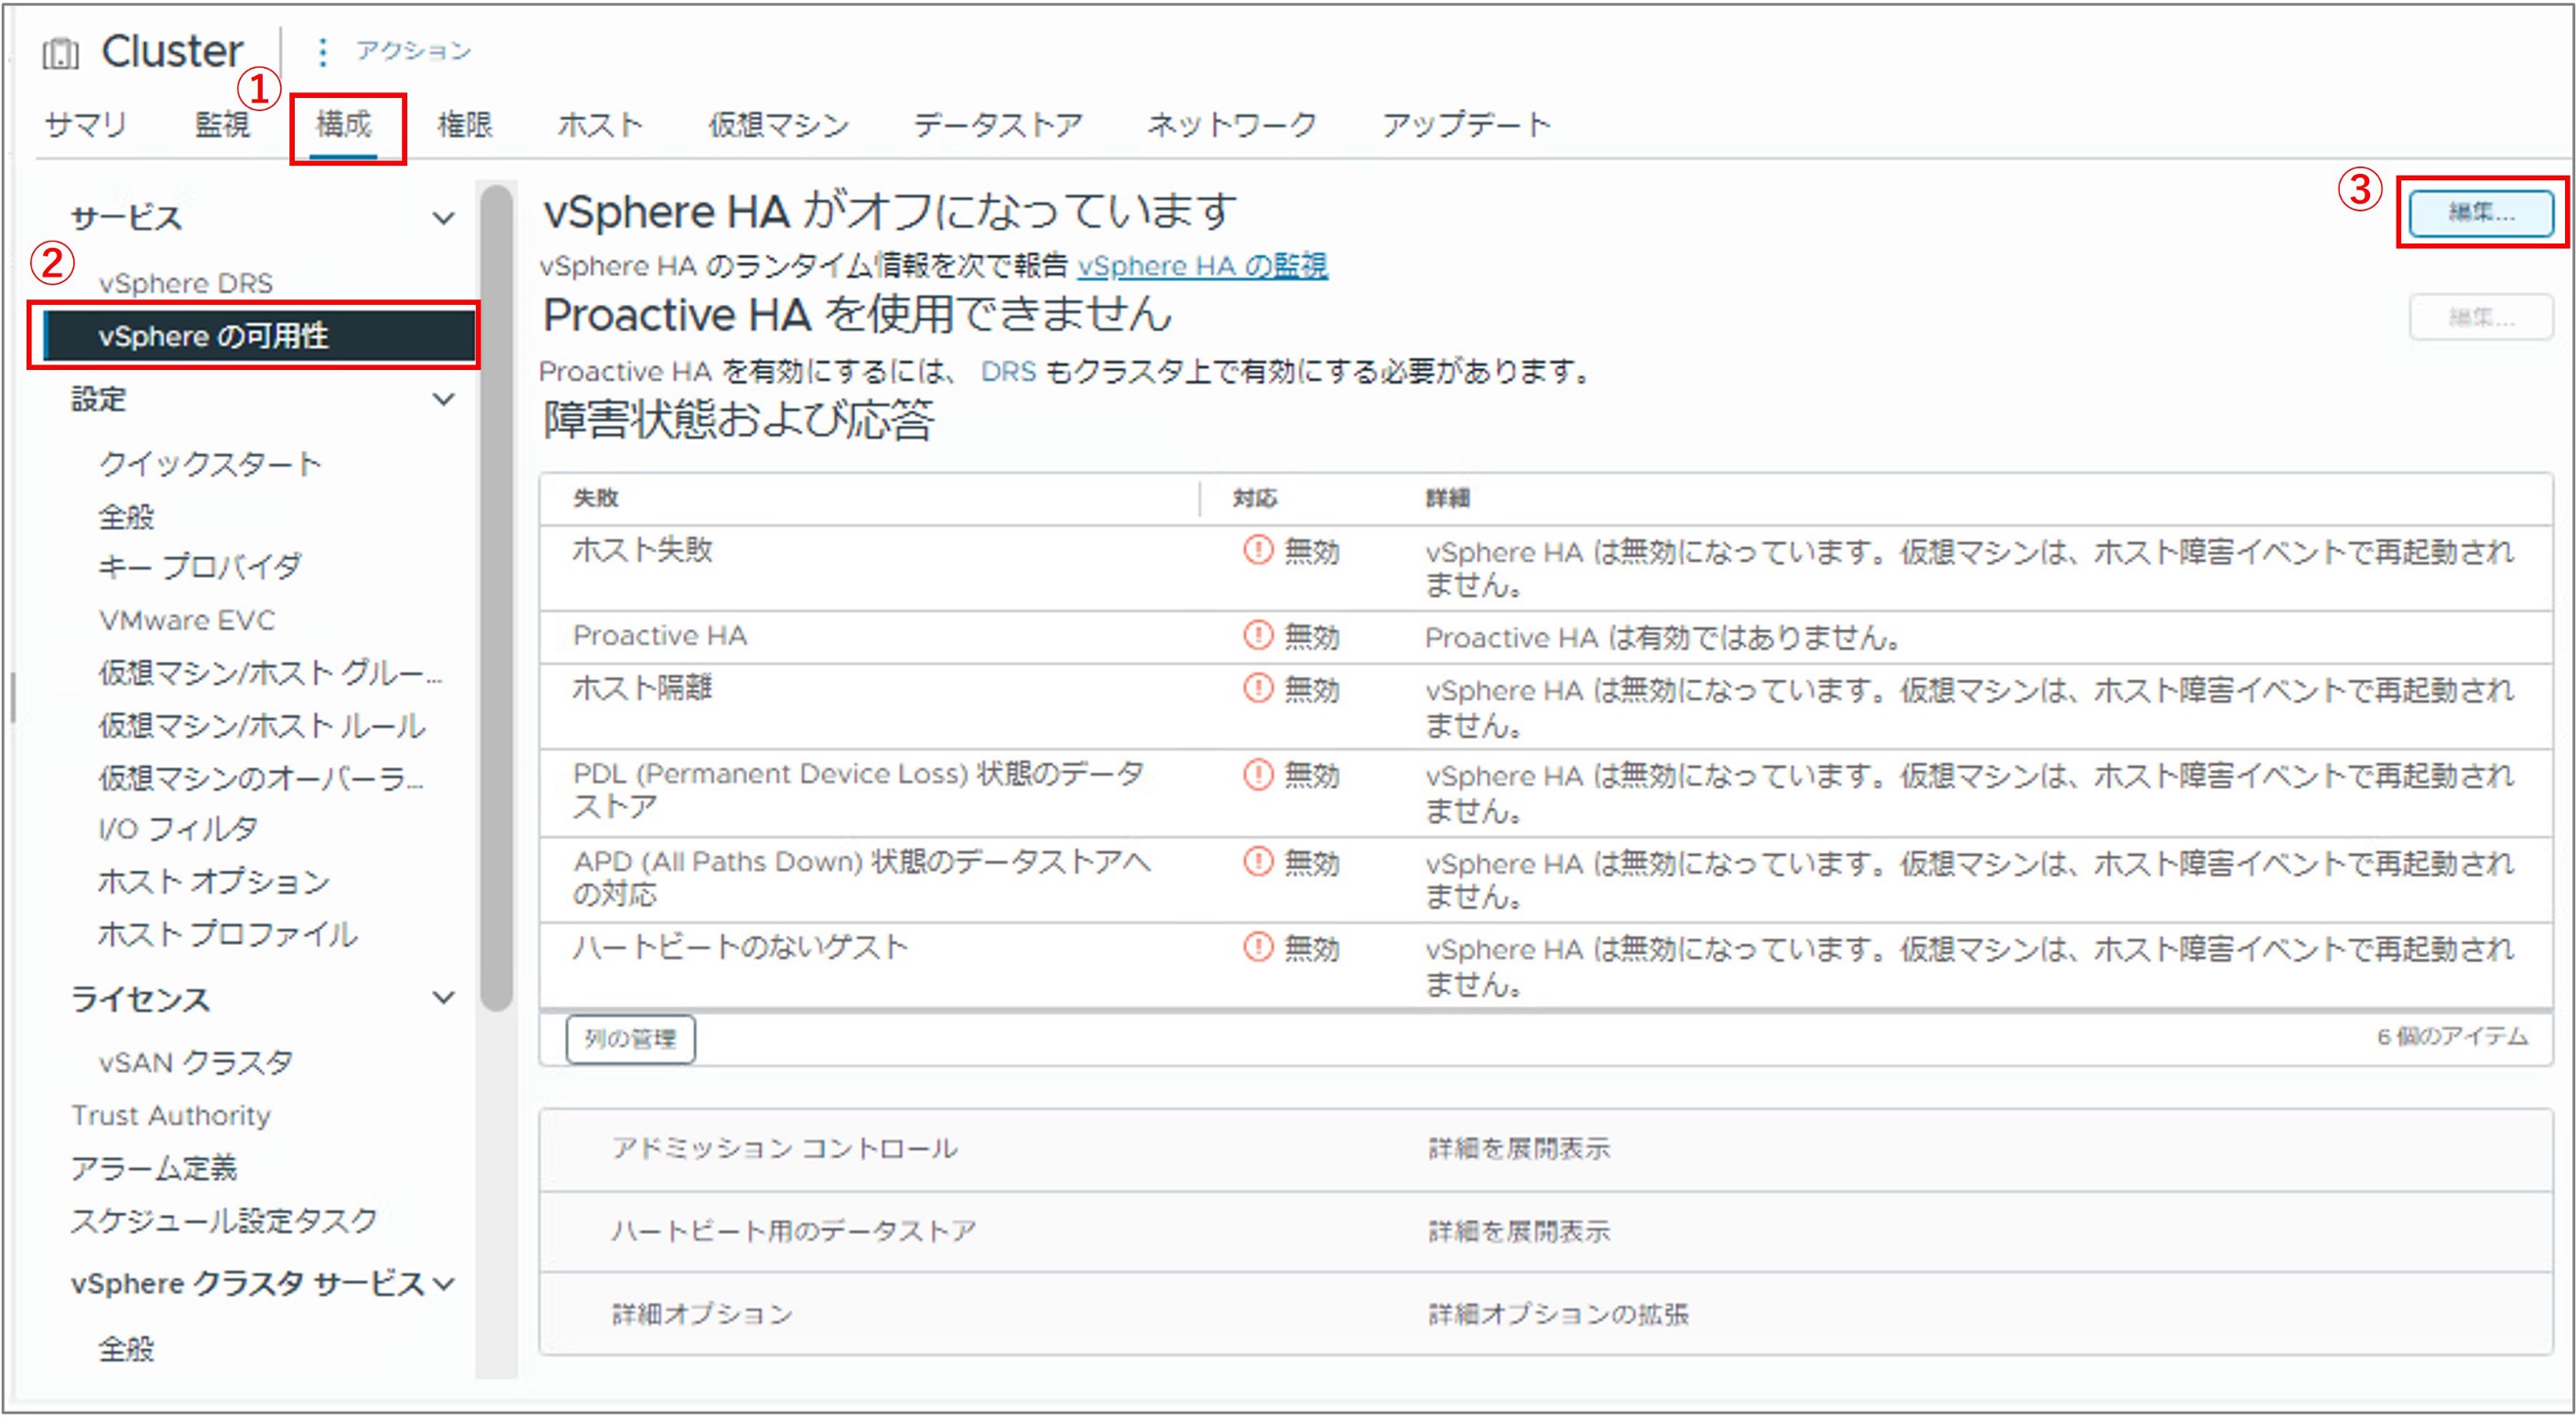
Task: Open the アップデート tab
Action: [1466, 125]
